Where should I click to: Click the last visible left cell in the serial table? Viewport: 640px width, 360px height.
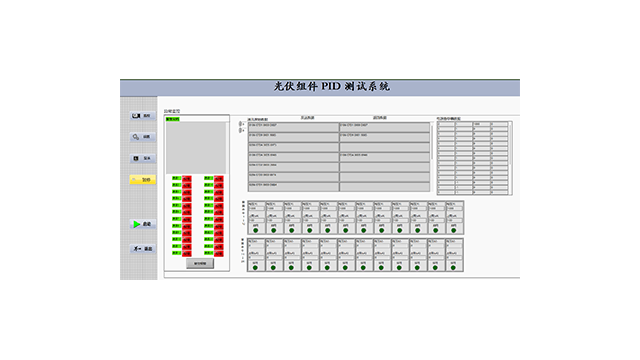(293, 187)
